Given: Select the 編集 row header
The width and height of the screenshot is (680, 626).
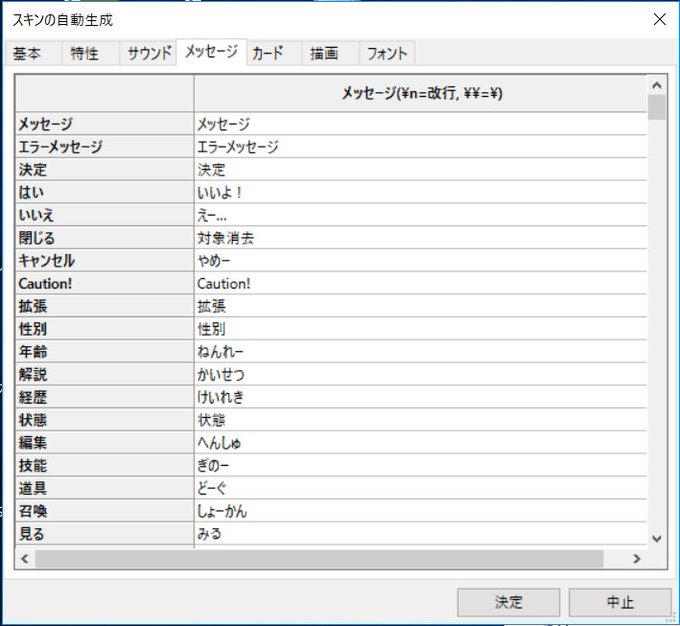Looking at the screenshot, I should (105, 442).
